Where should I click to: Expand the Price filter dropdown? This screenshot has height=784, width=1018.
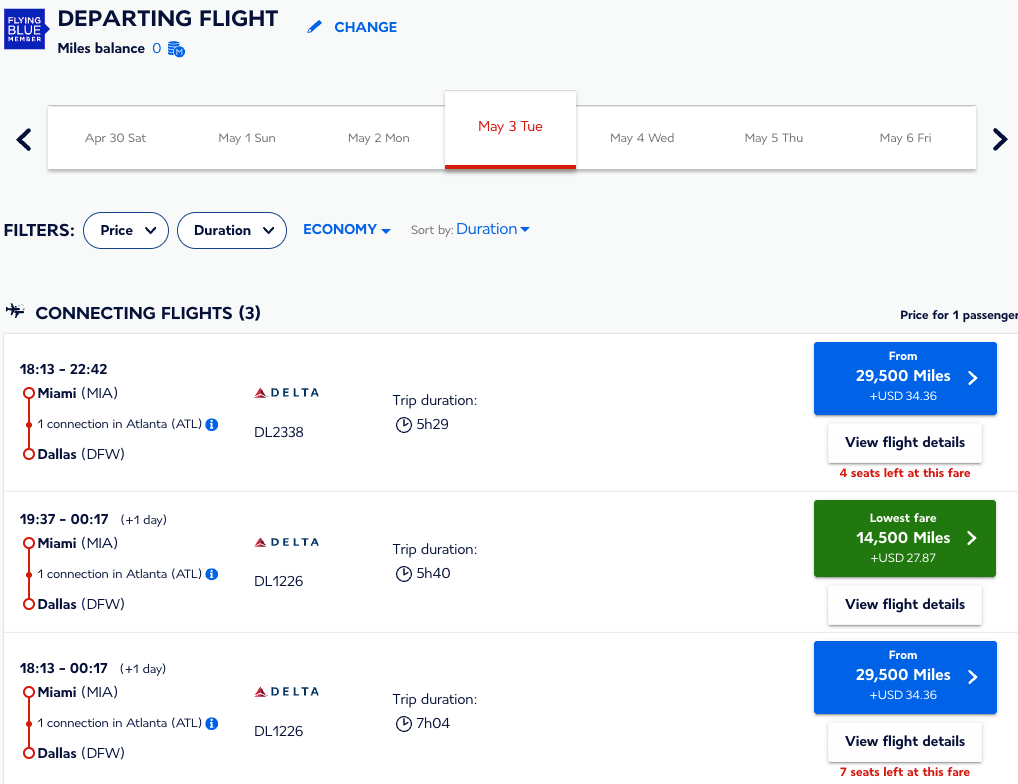click(126, 230)
